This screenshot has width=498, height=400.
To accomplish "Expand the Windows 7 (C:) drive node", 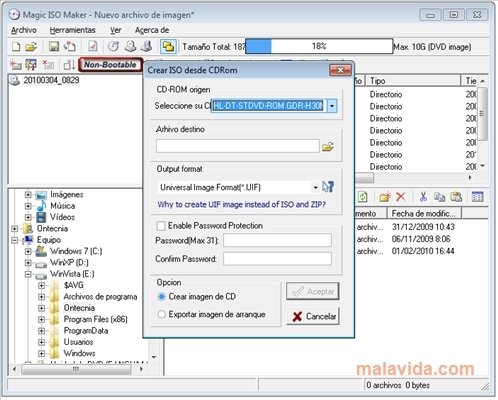I will pyautogui.click(x=28, y=251).
